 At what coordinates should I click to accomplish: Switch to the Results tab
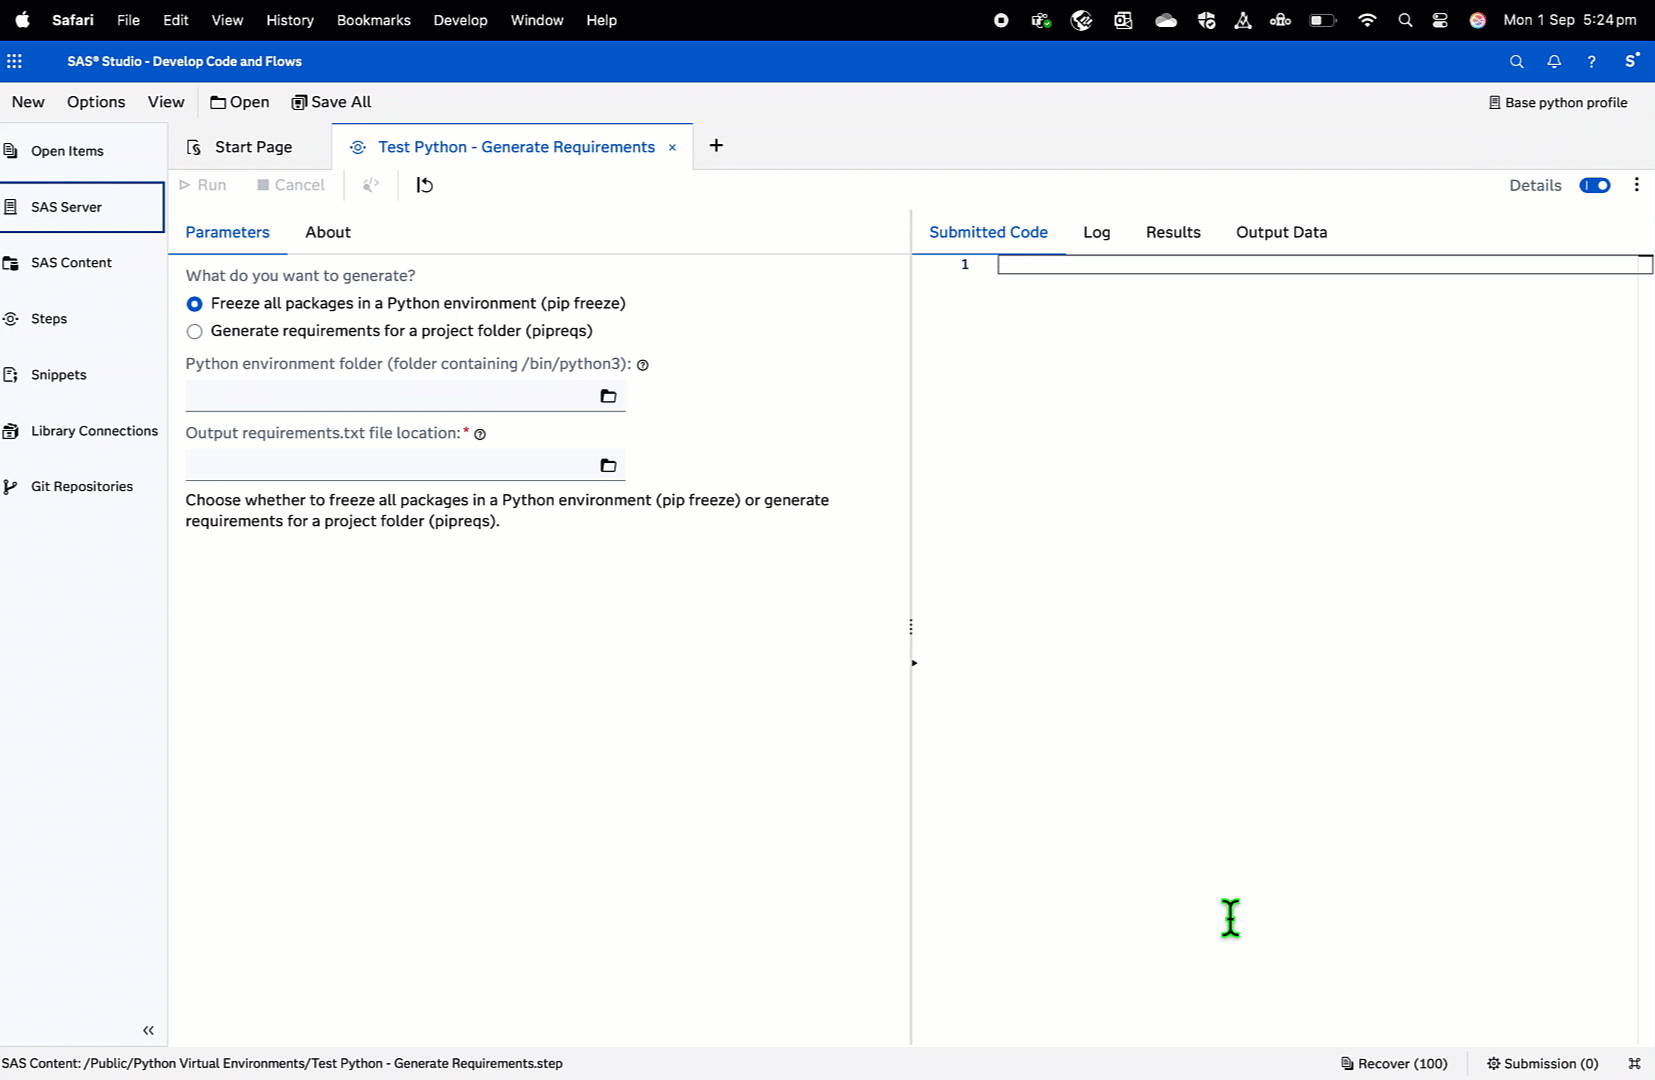[x=1173, y=232]
